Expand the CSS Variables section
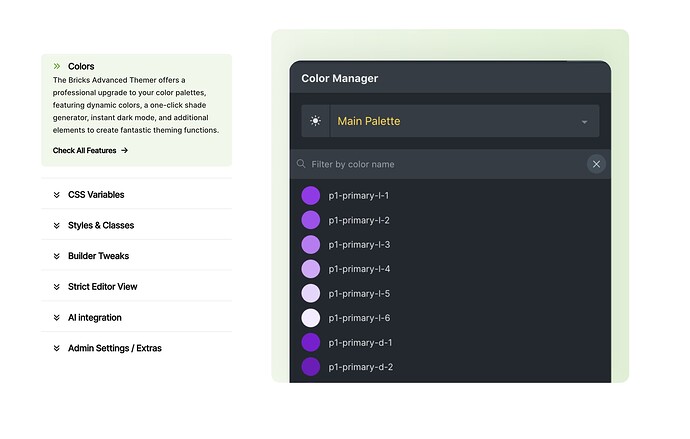This screenshot has height=439, width=690. click(x=96, y=195)
